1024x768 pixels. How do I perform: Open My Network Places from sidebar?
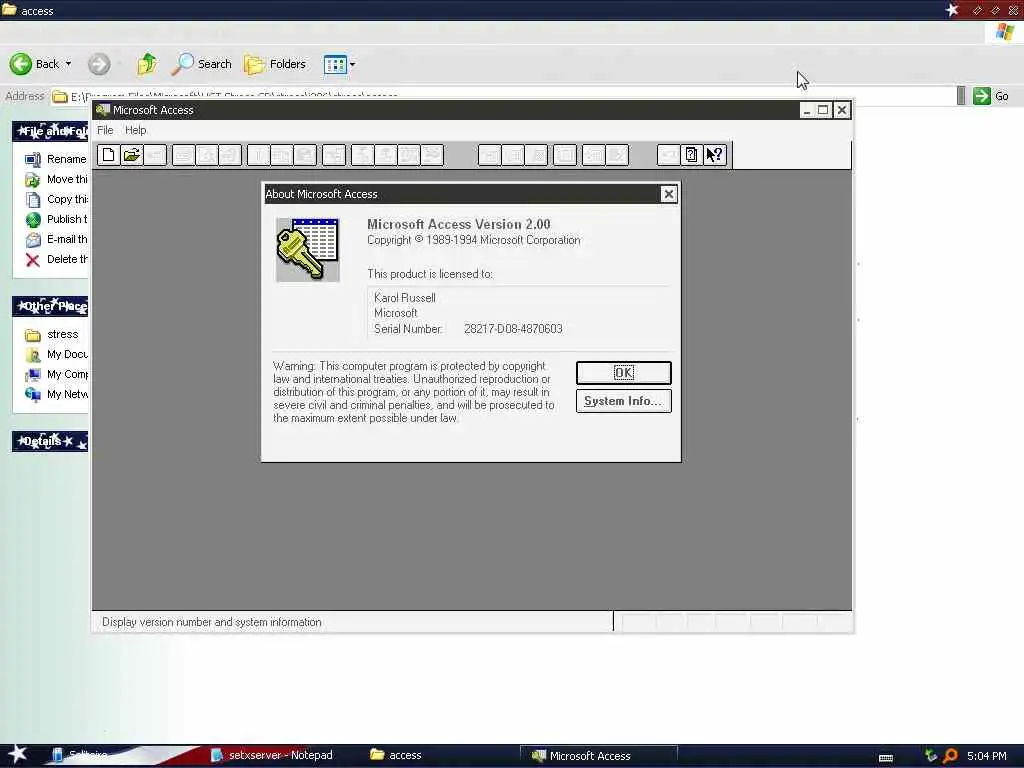[56, 394]
